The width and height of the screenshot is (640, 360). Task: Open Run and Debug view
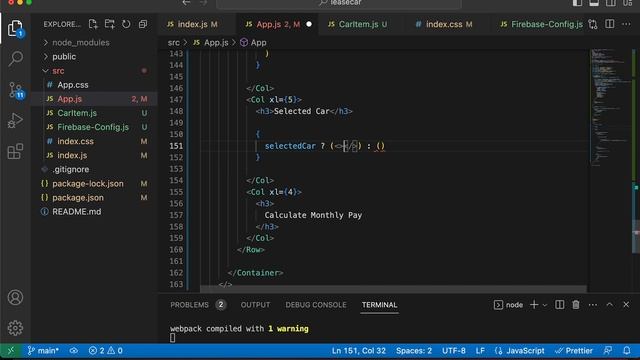point(15,121)
